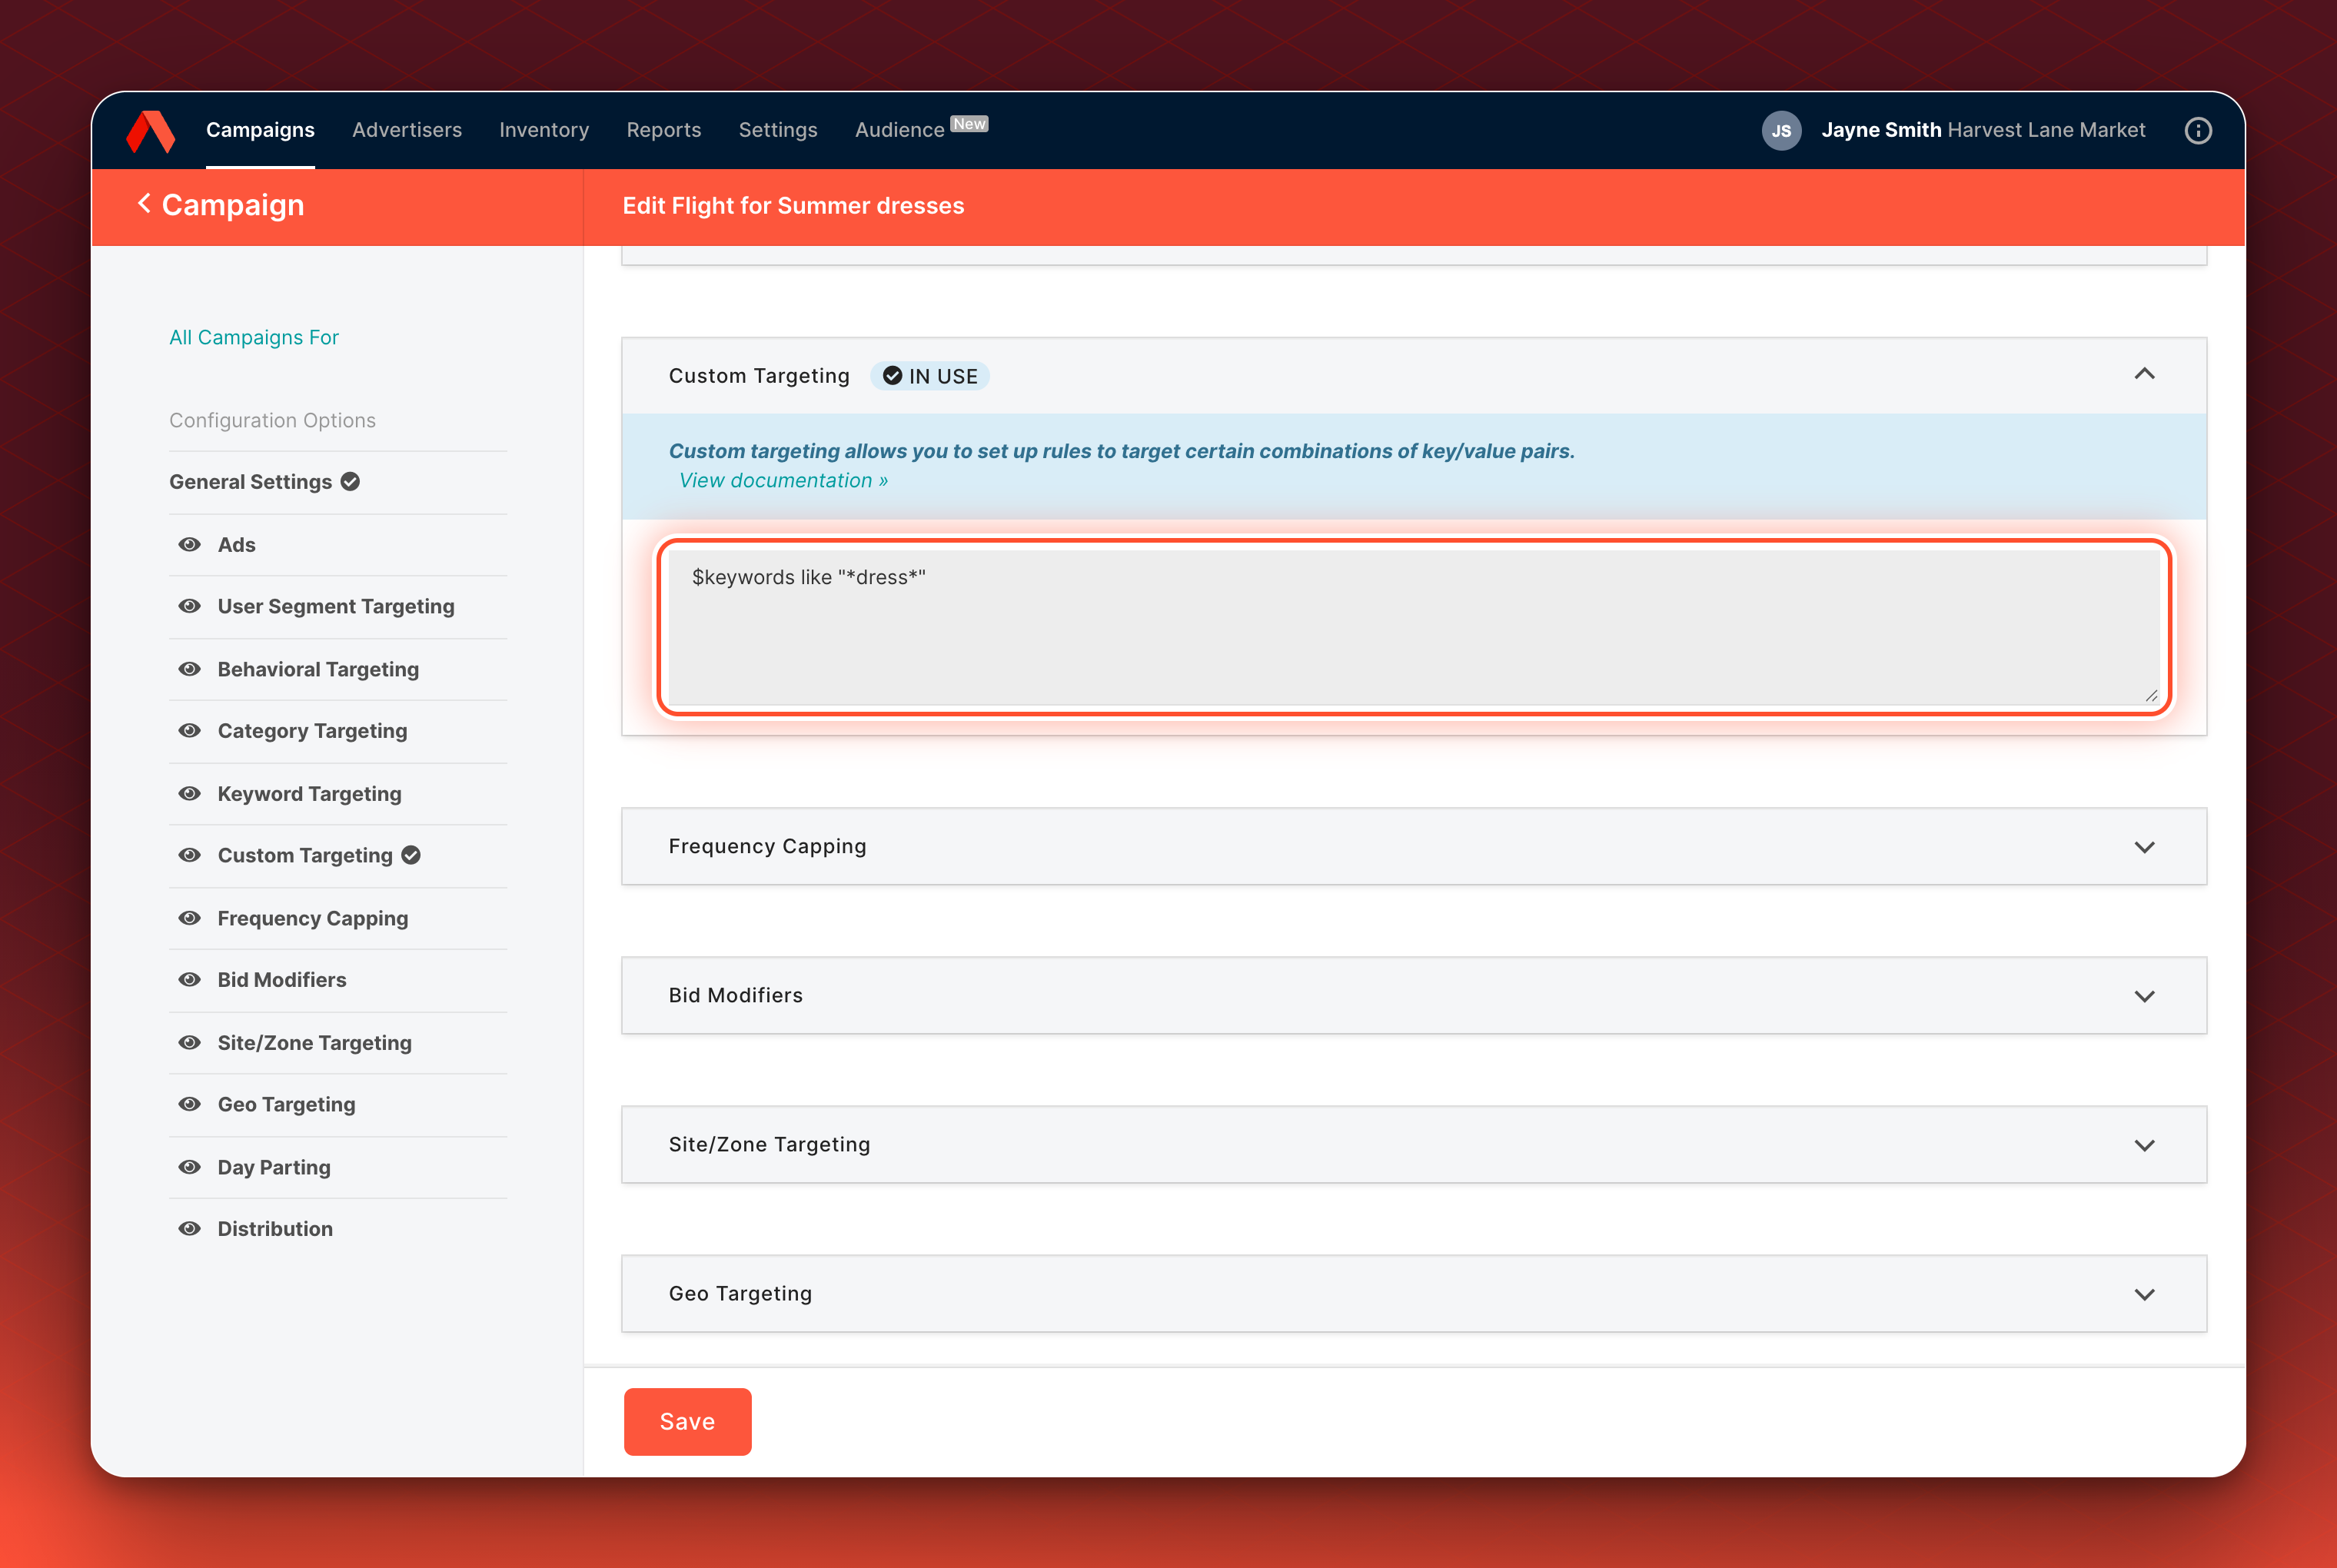The width and height of the screenshot is (2337, 1568).
Task: Expand the Geo Targeting section chevron
Action: coord(2144,1294)
